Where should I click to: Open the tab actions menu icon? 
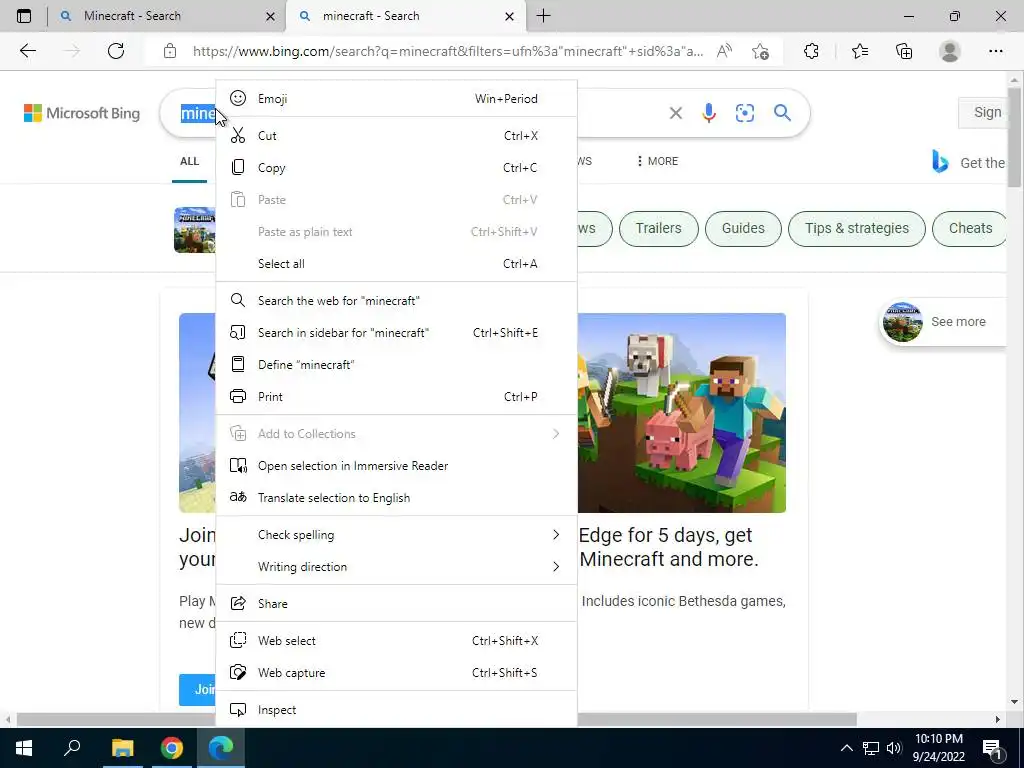point(24,16)
